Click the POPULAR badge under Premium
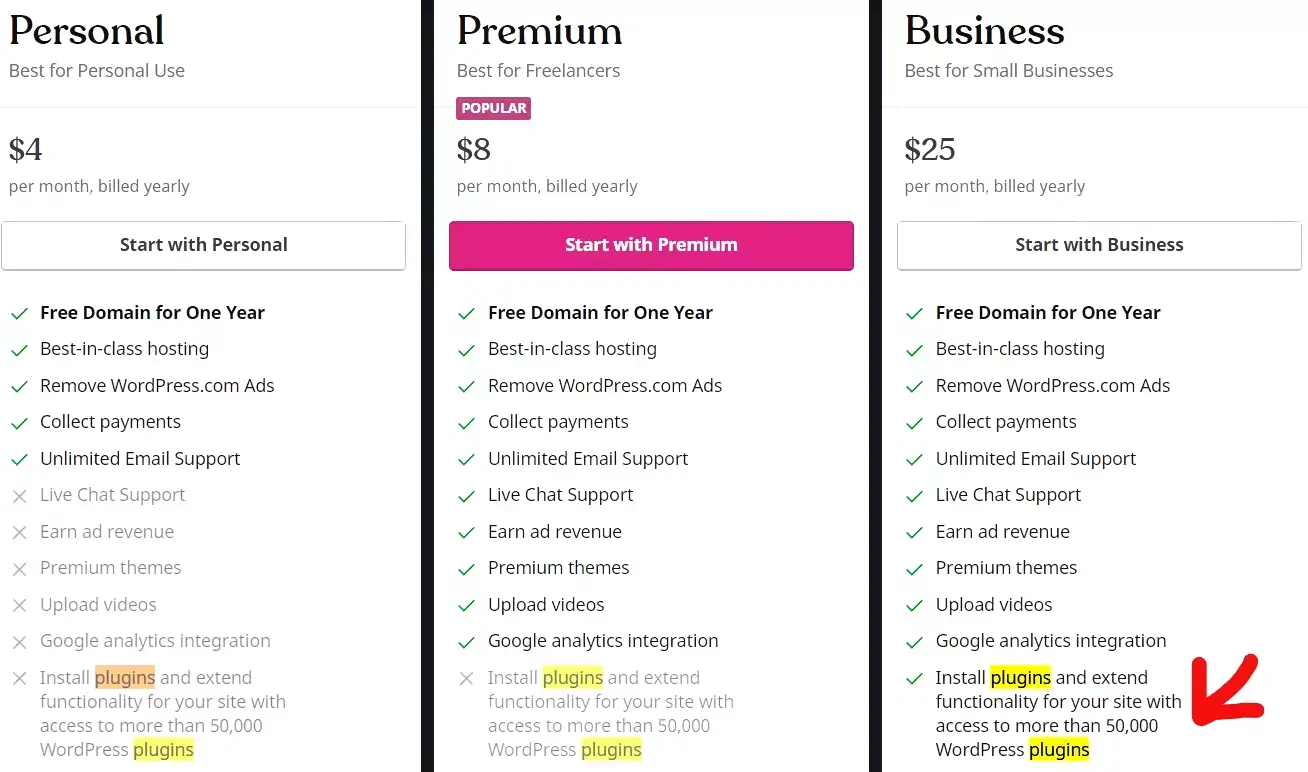 point(493,108)
